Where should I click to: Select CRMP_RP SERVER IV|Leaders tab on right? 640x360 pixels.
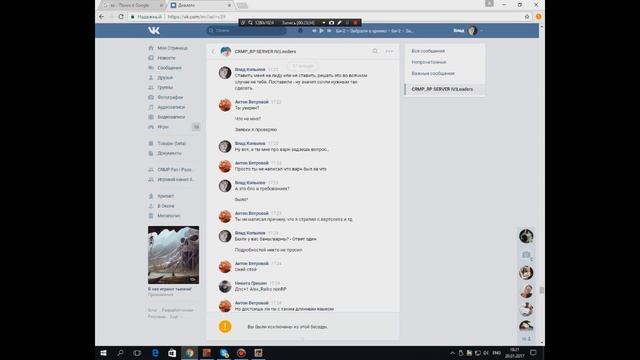click(445, 89)
